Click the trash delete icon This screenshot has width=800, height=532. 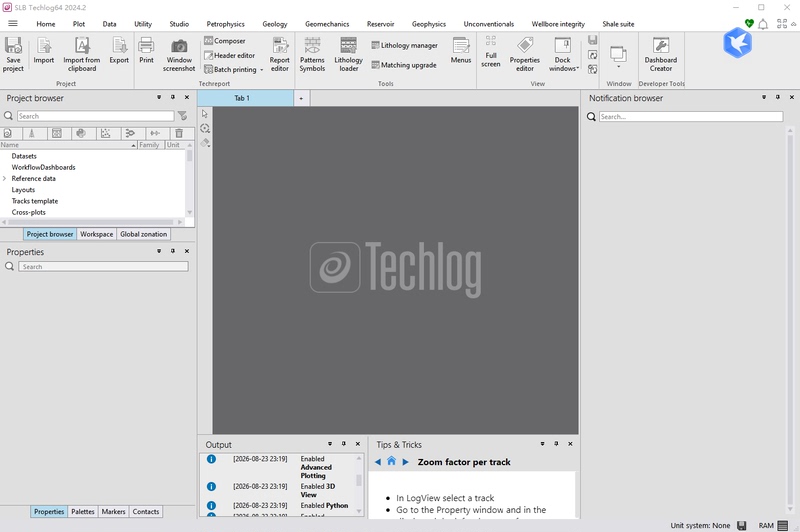point(179,133)
